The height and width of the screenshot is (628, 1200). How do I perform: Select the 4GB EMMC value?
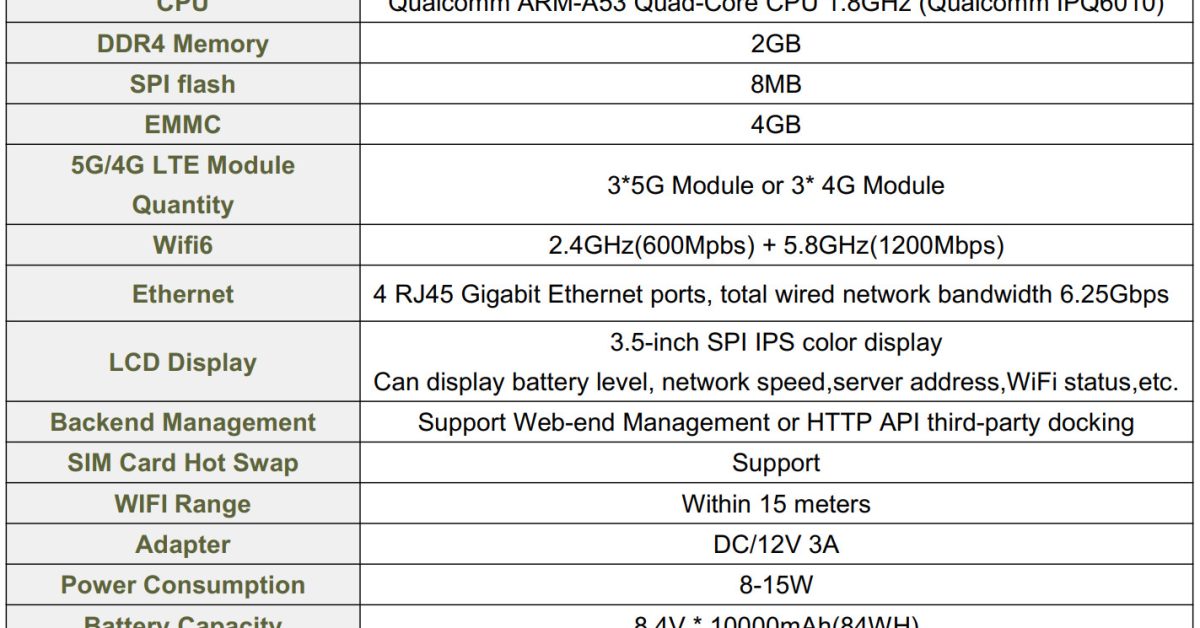tap(775, 125)
